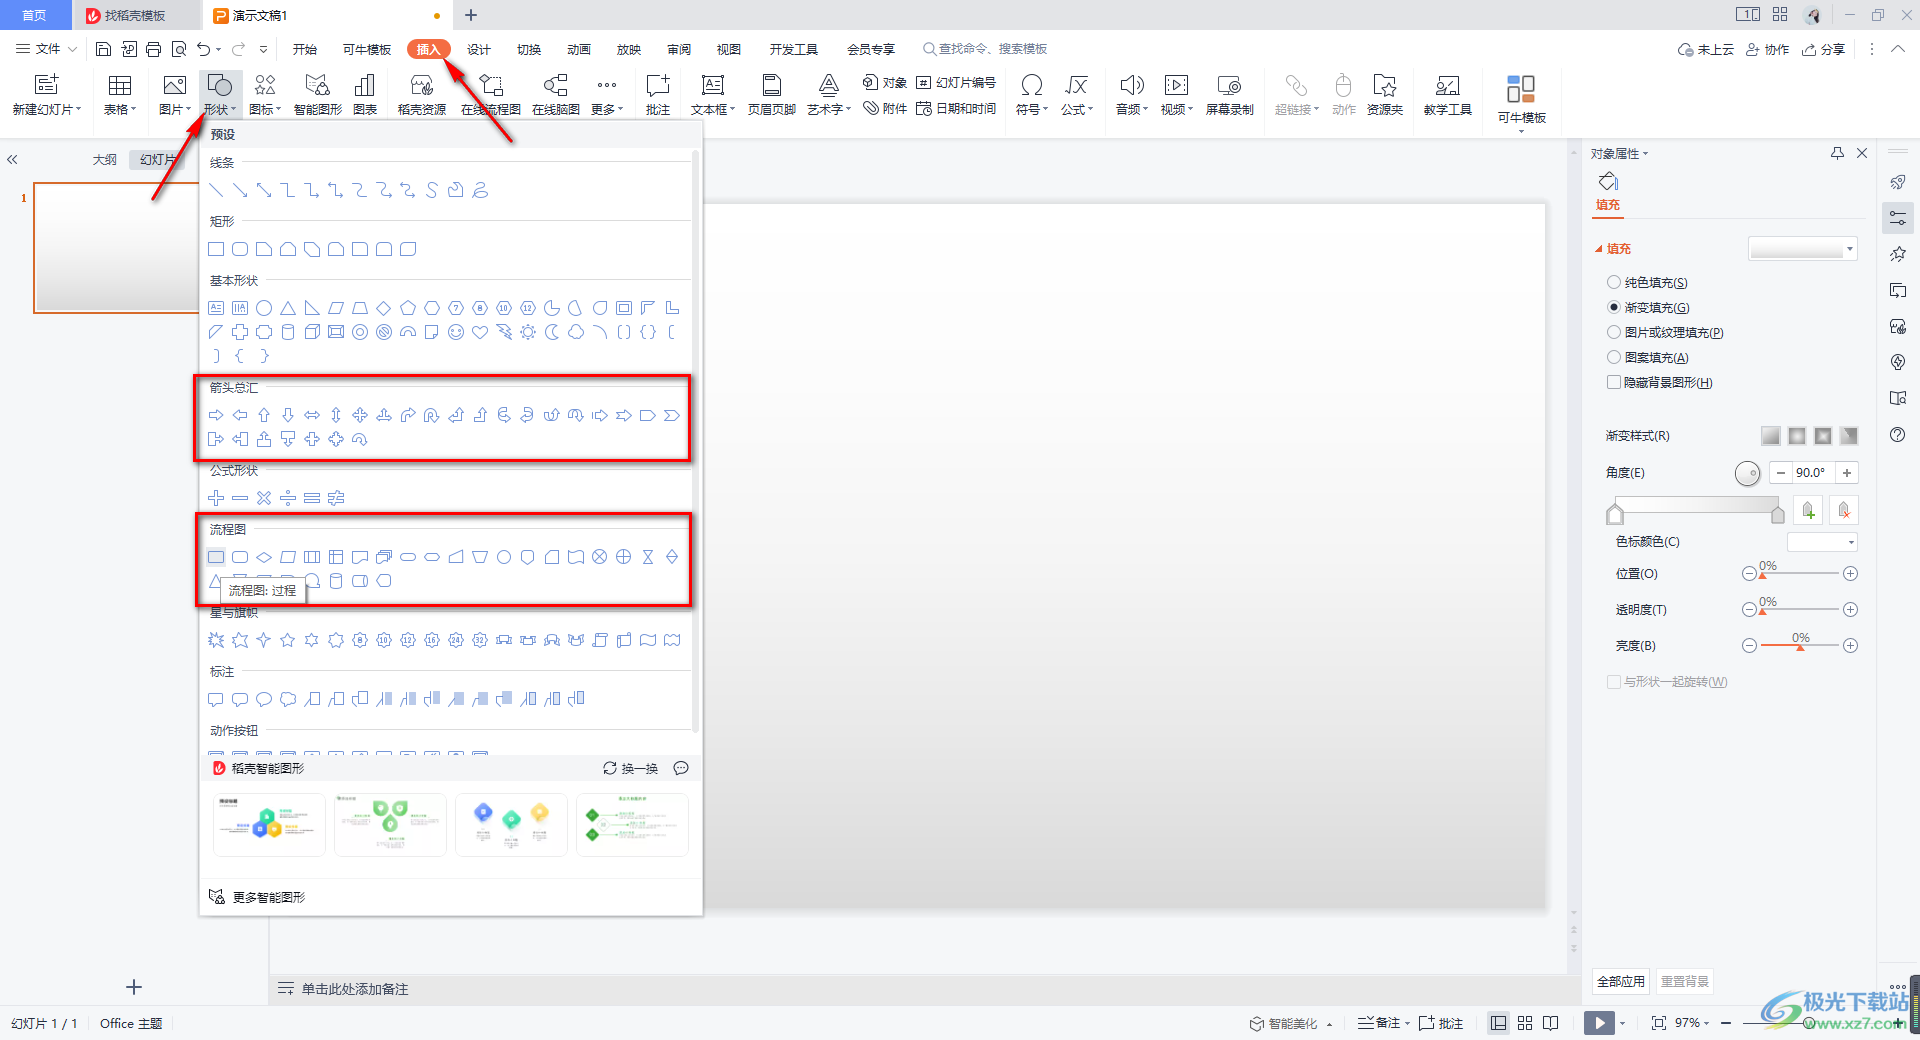Switch to reading view in status bar

tap(1551, 1023)
